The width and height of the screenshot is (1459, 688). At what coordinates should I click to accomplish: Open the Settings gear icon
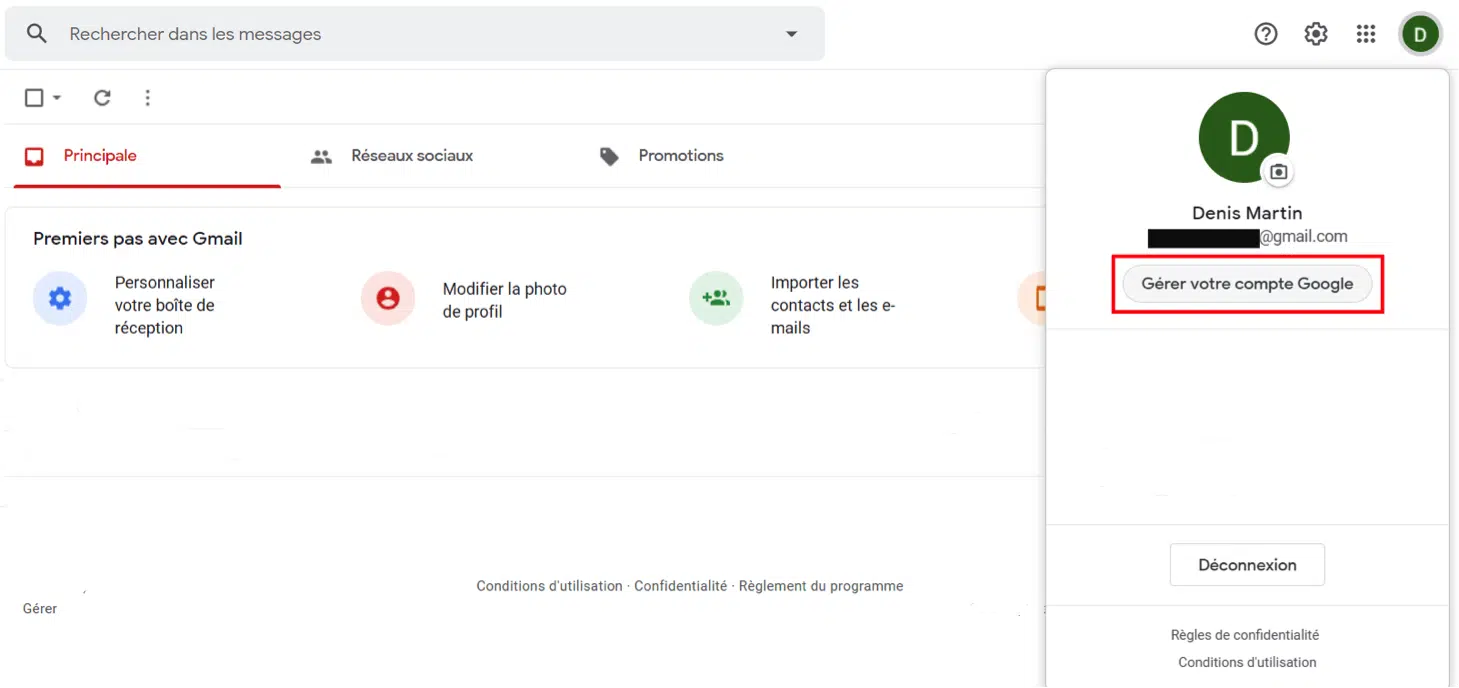click(1316, 34)
